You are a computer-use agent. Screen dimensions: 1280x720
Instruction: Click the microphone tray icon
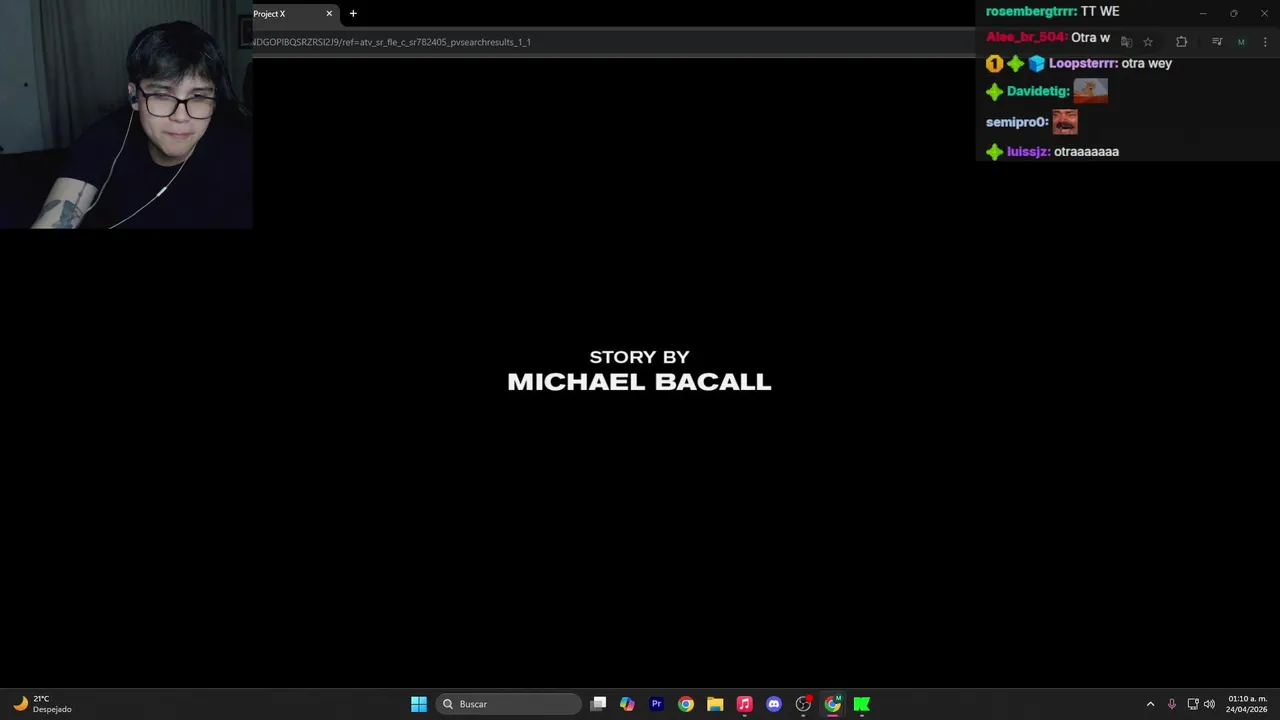click(1172, 704)
